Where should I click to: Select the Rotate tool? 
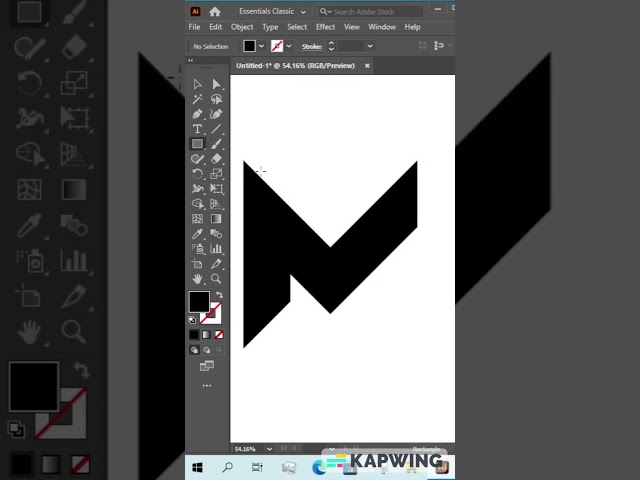[198, 174]
